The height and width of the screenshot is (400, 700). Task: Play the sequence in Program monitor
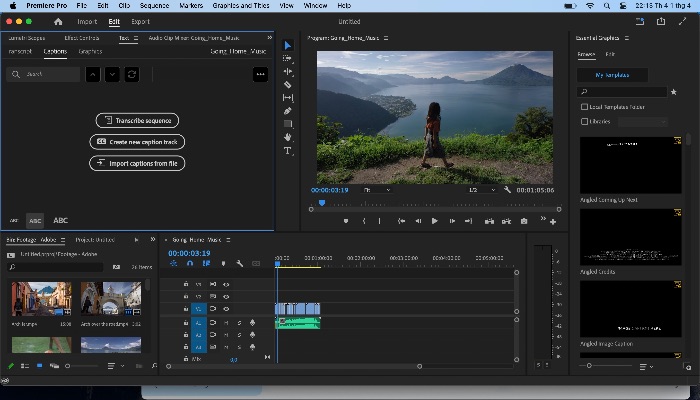pos(434,221)
